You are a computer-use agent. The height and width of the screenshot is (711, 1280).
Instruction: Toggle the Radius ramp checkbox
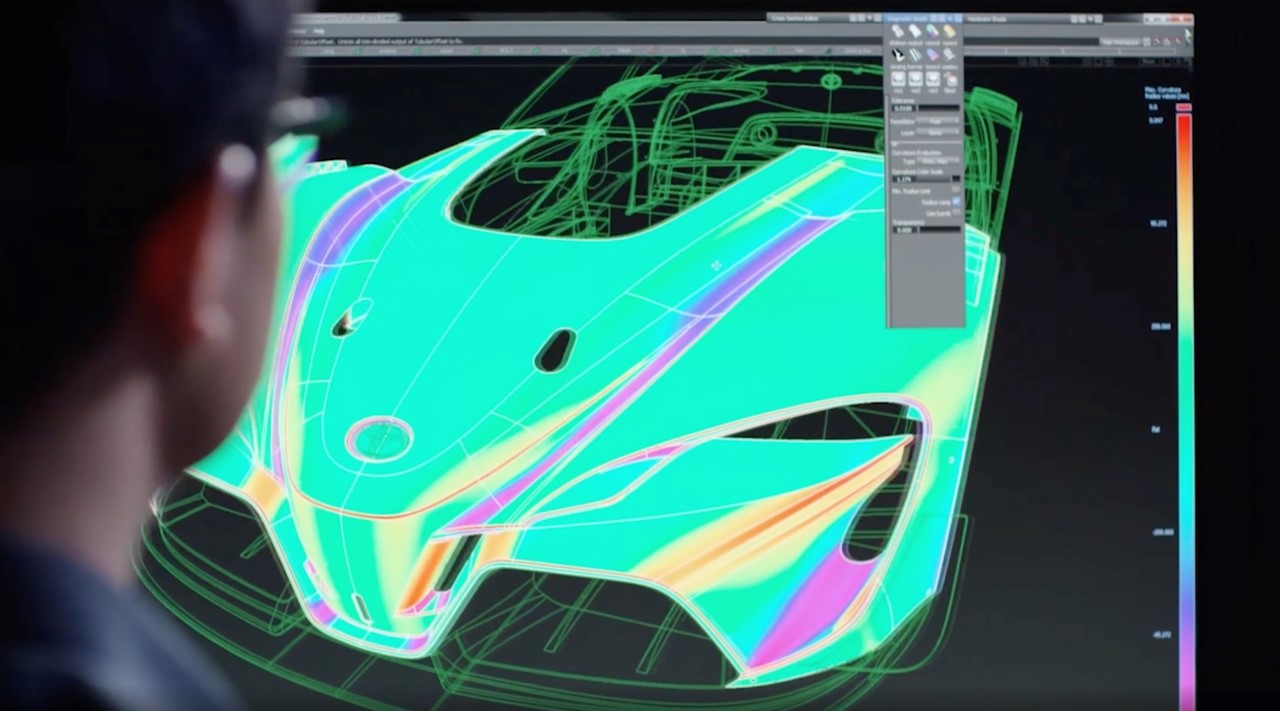pos(956,201)
